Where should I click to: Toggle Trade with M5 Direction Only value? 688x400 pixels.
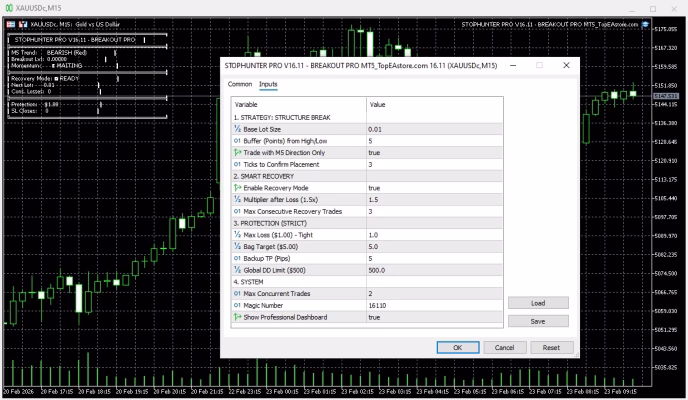(x=434, y=153)
